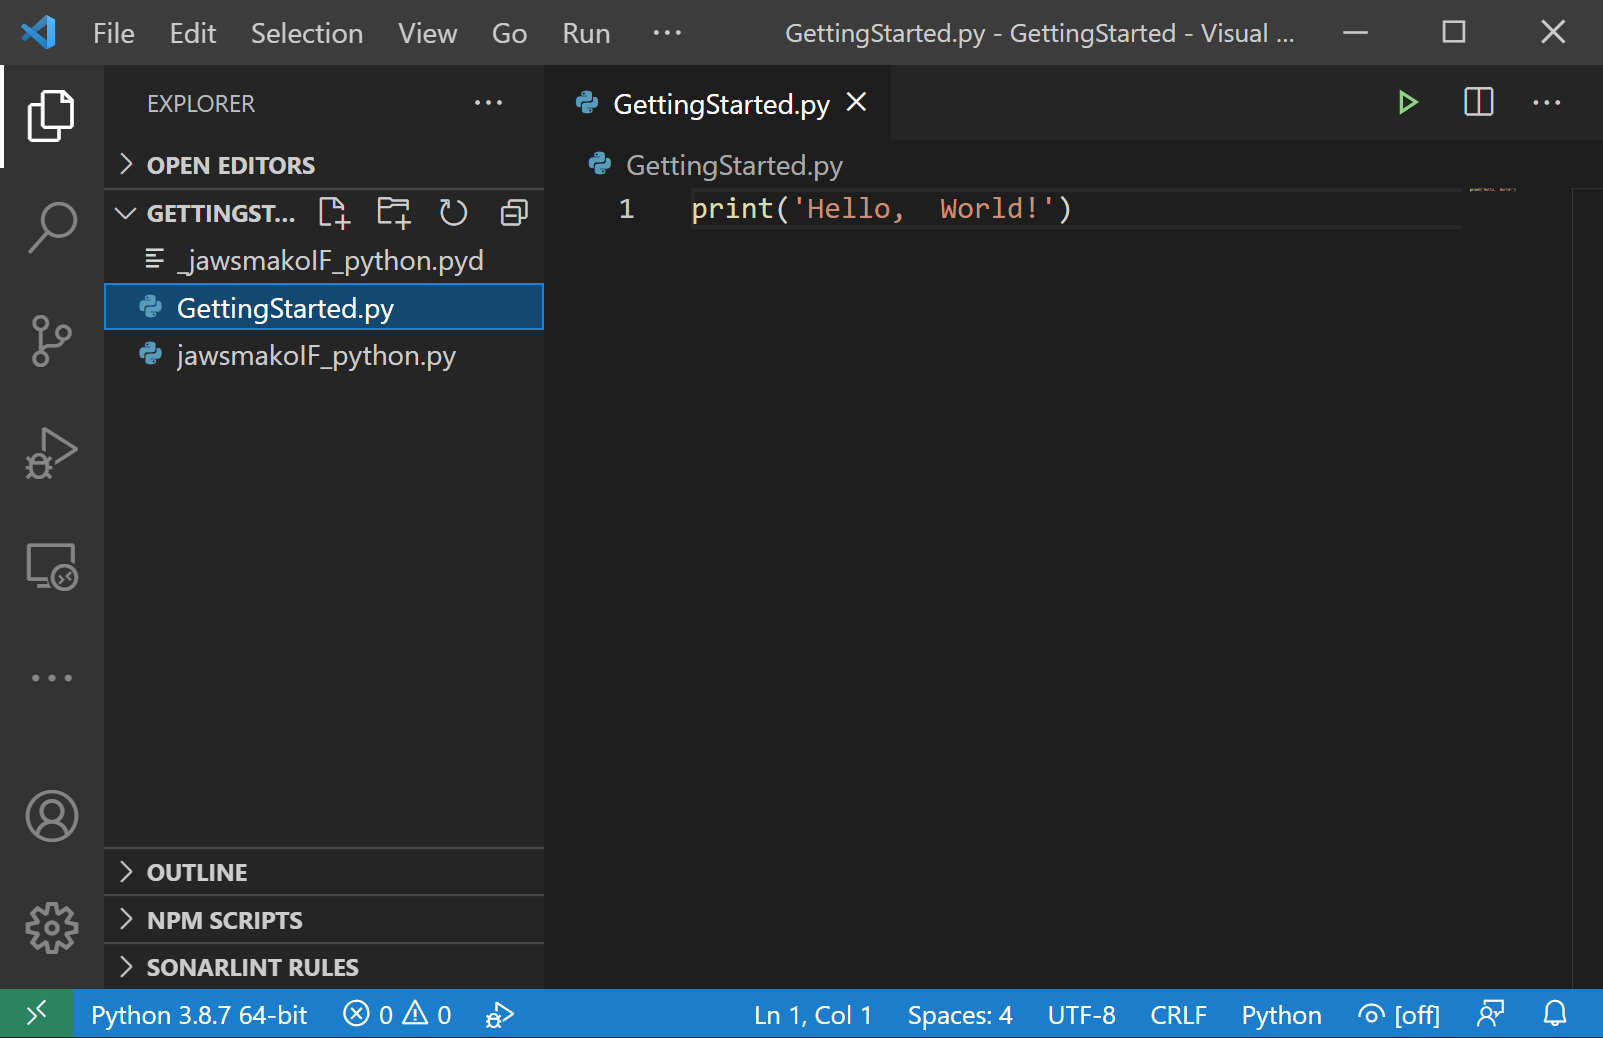Open the Source Control view

[52, 341]
